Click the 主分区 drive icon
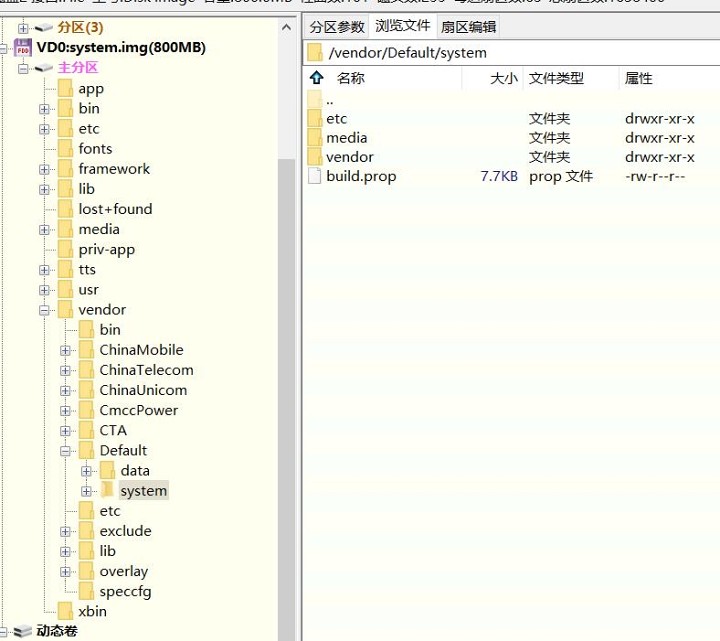This screenshot has width=720, height=641. point(44,68)
